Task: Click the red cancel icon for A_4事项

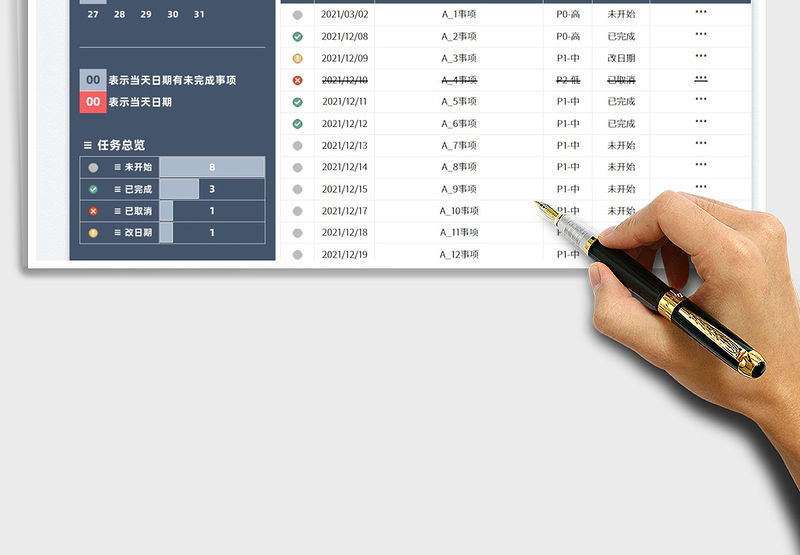Action: click(297, 80)
